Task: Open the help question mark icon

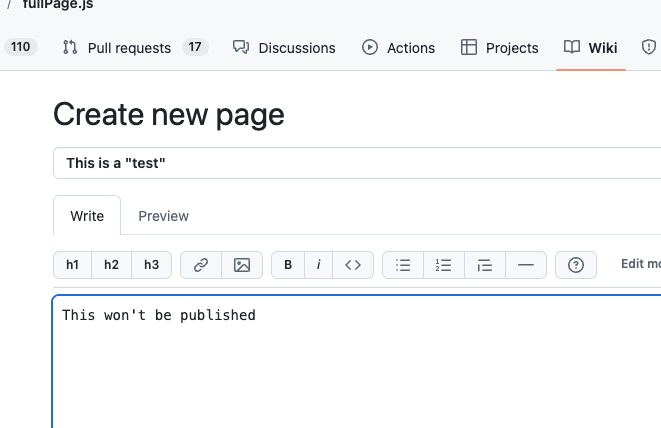Action: pos(576,265)
